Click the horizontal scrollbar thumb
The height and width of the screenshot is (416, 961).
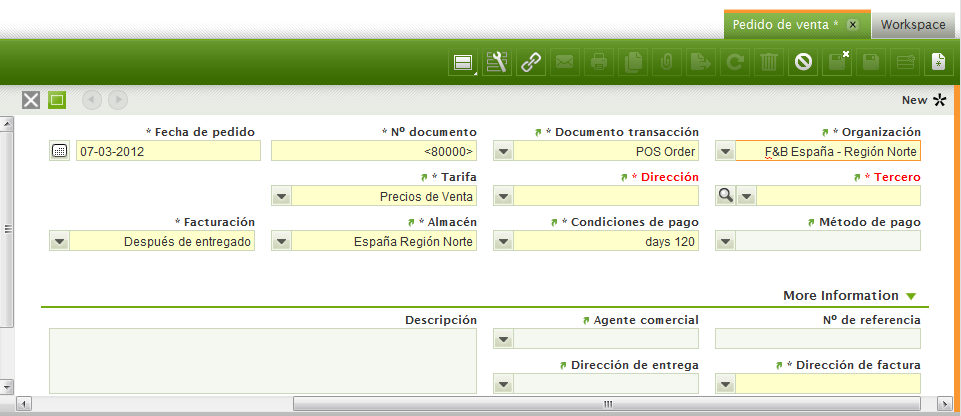coord(607,404)
